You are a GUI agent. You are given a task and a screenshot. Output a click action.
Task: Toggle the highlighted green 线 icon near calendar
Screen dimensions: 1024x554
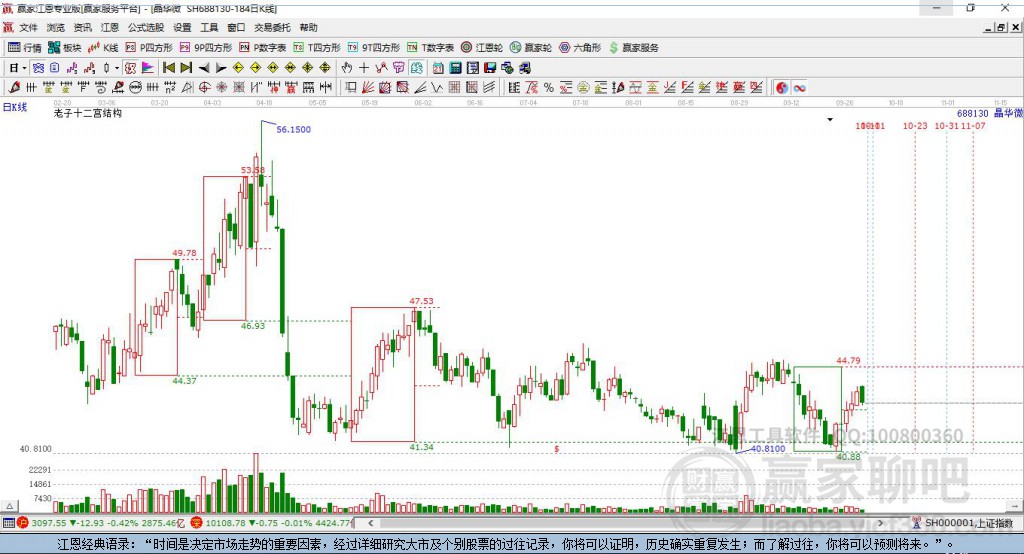(x=416, y=68)
